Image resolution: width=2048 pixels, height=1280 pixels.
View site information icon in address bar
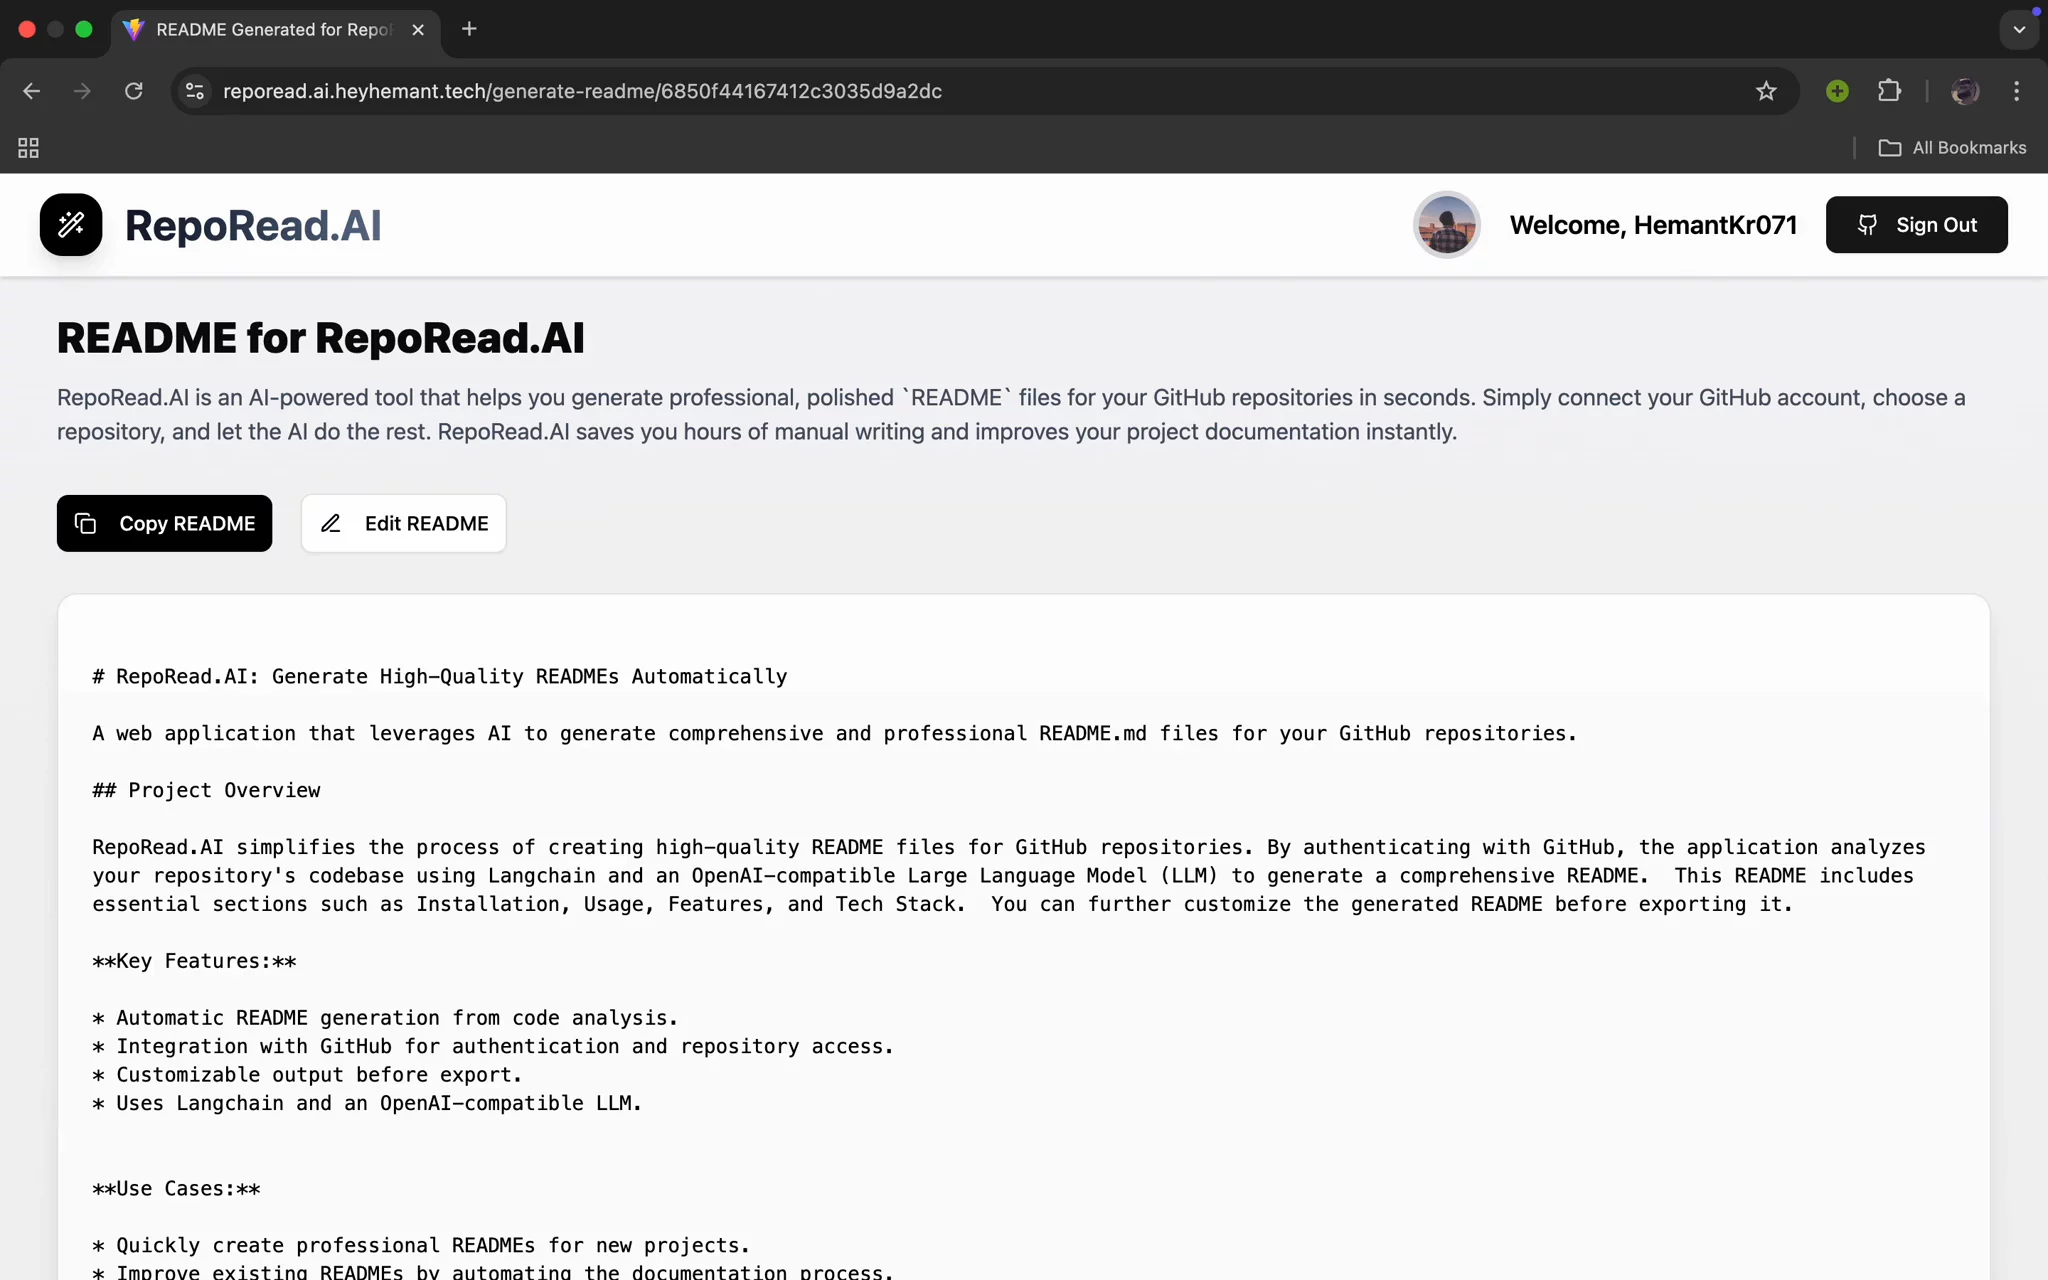195,91
